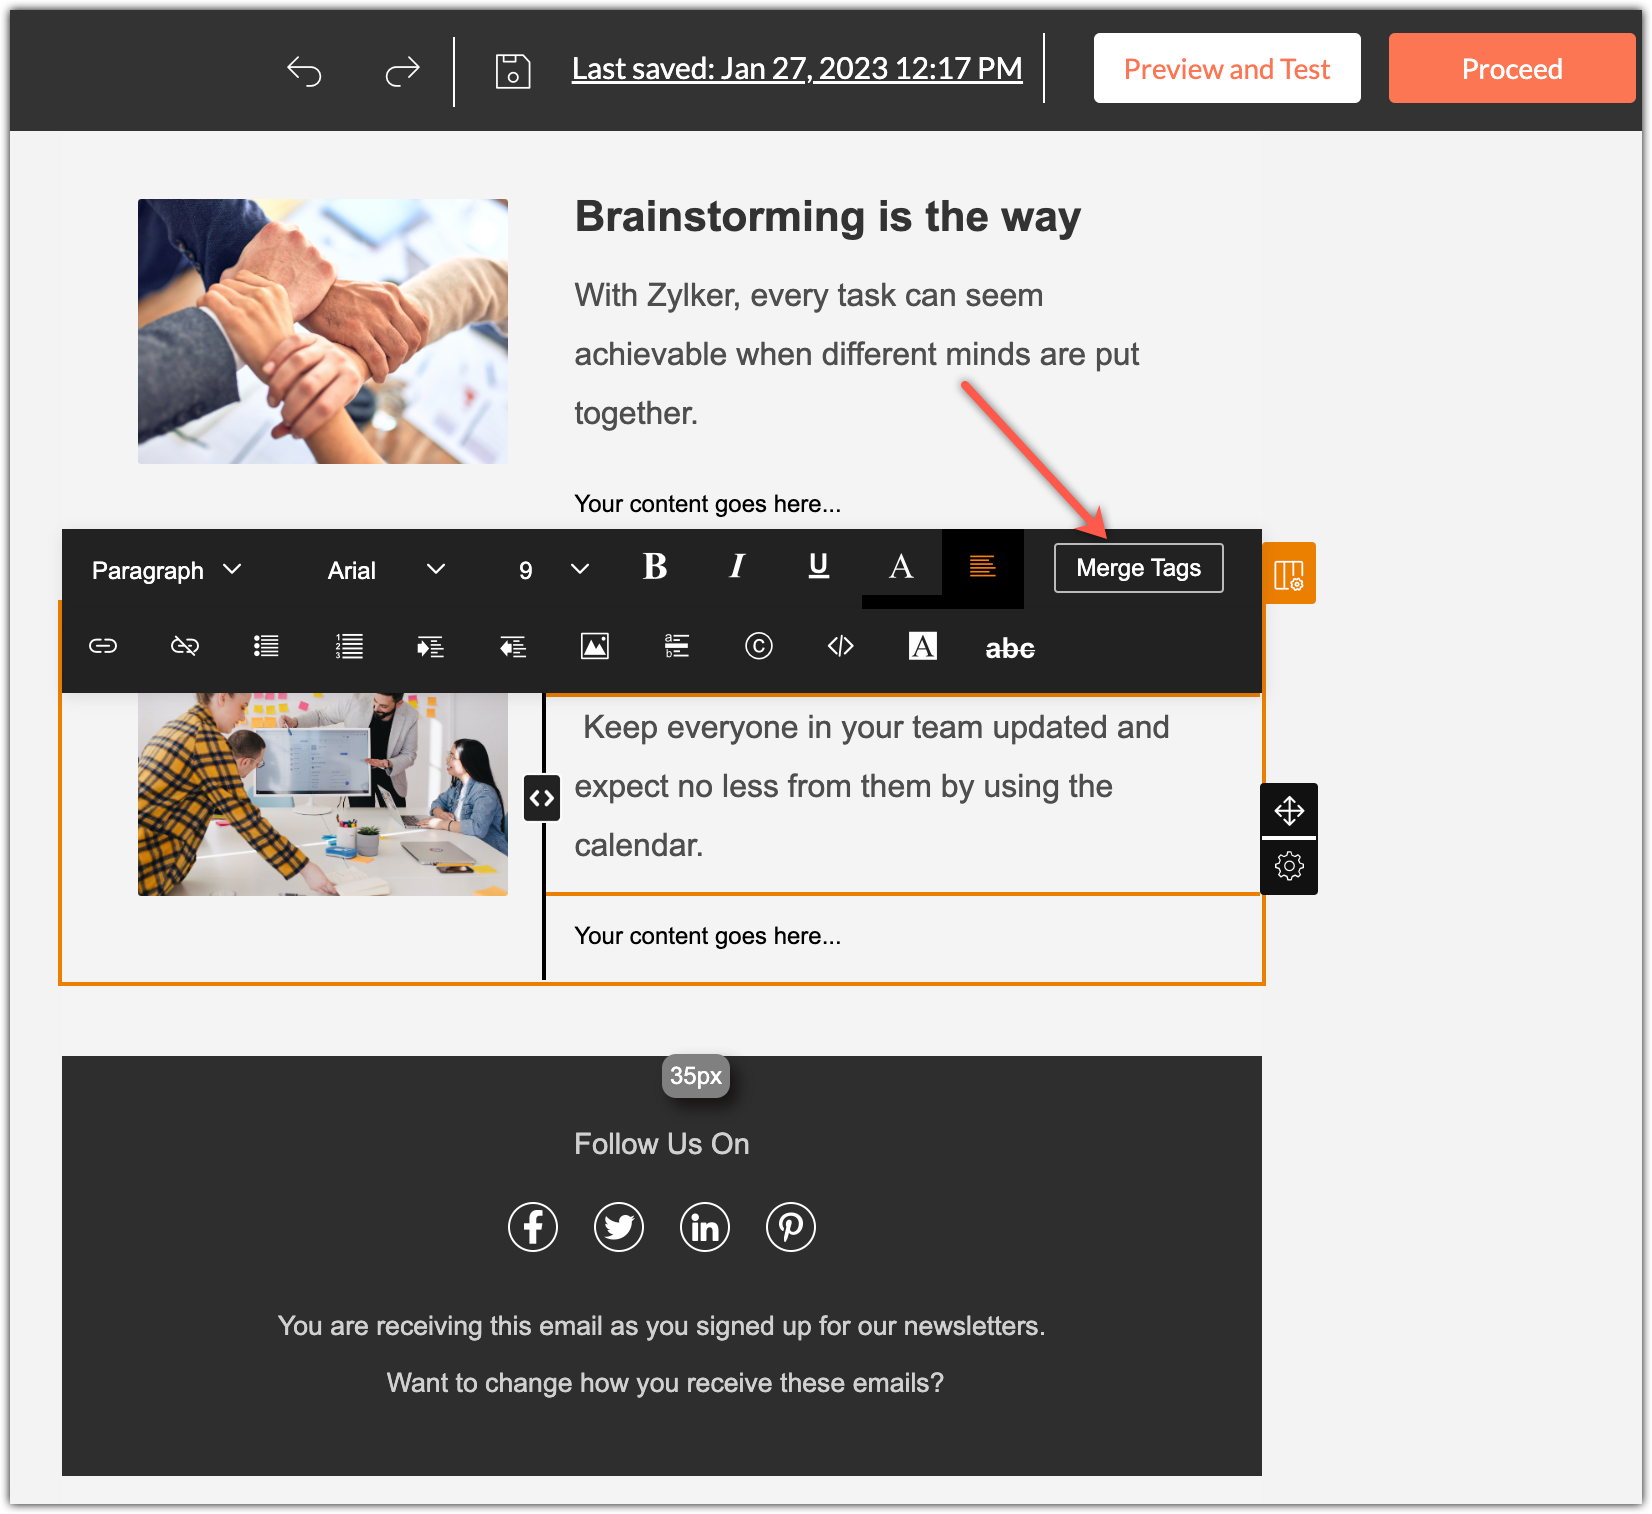
Task: Undo the last edit
Action: pyautogui.click(x=304, y=71)
